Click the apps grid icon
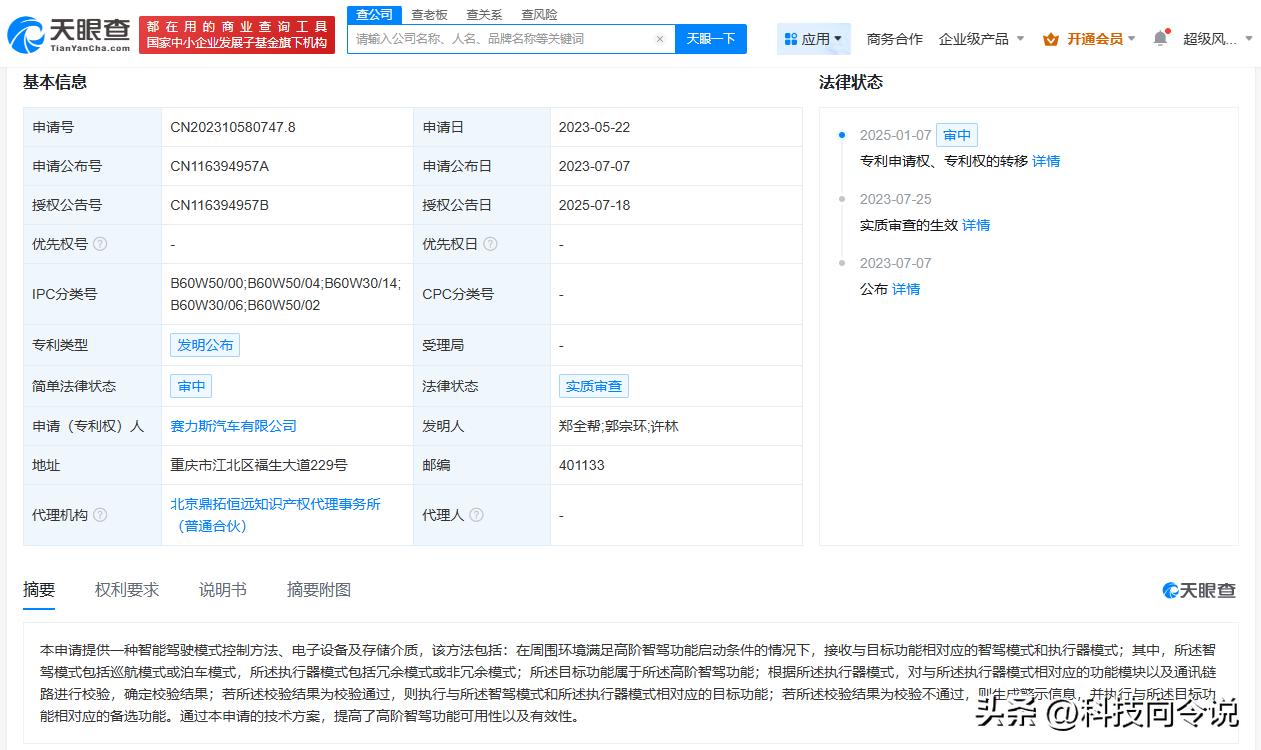1261x750 pixels. coord(791,39)
